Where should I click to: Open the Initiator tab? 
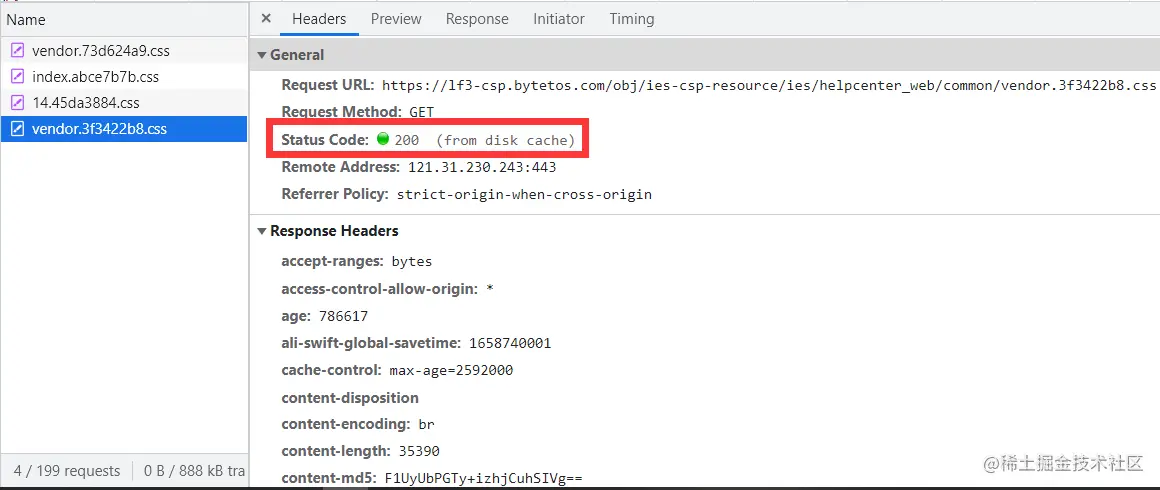pyautogui.click(x=559, y=19)
